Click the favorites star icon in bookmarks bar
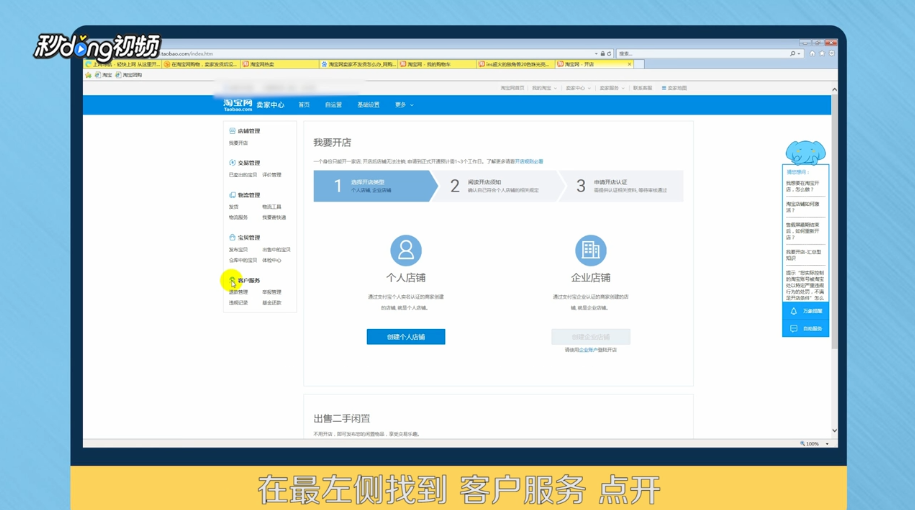Screen dimensions: 915x510 click(x=89, y=75)
